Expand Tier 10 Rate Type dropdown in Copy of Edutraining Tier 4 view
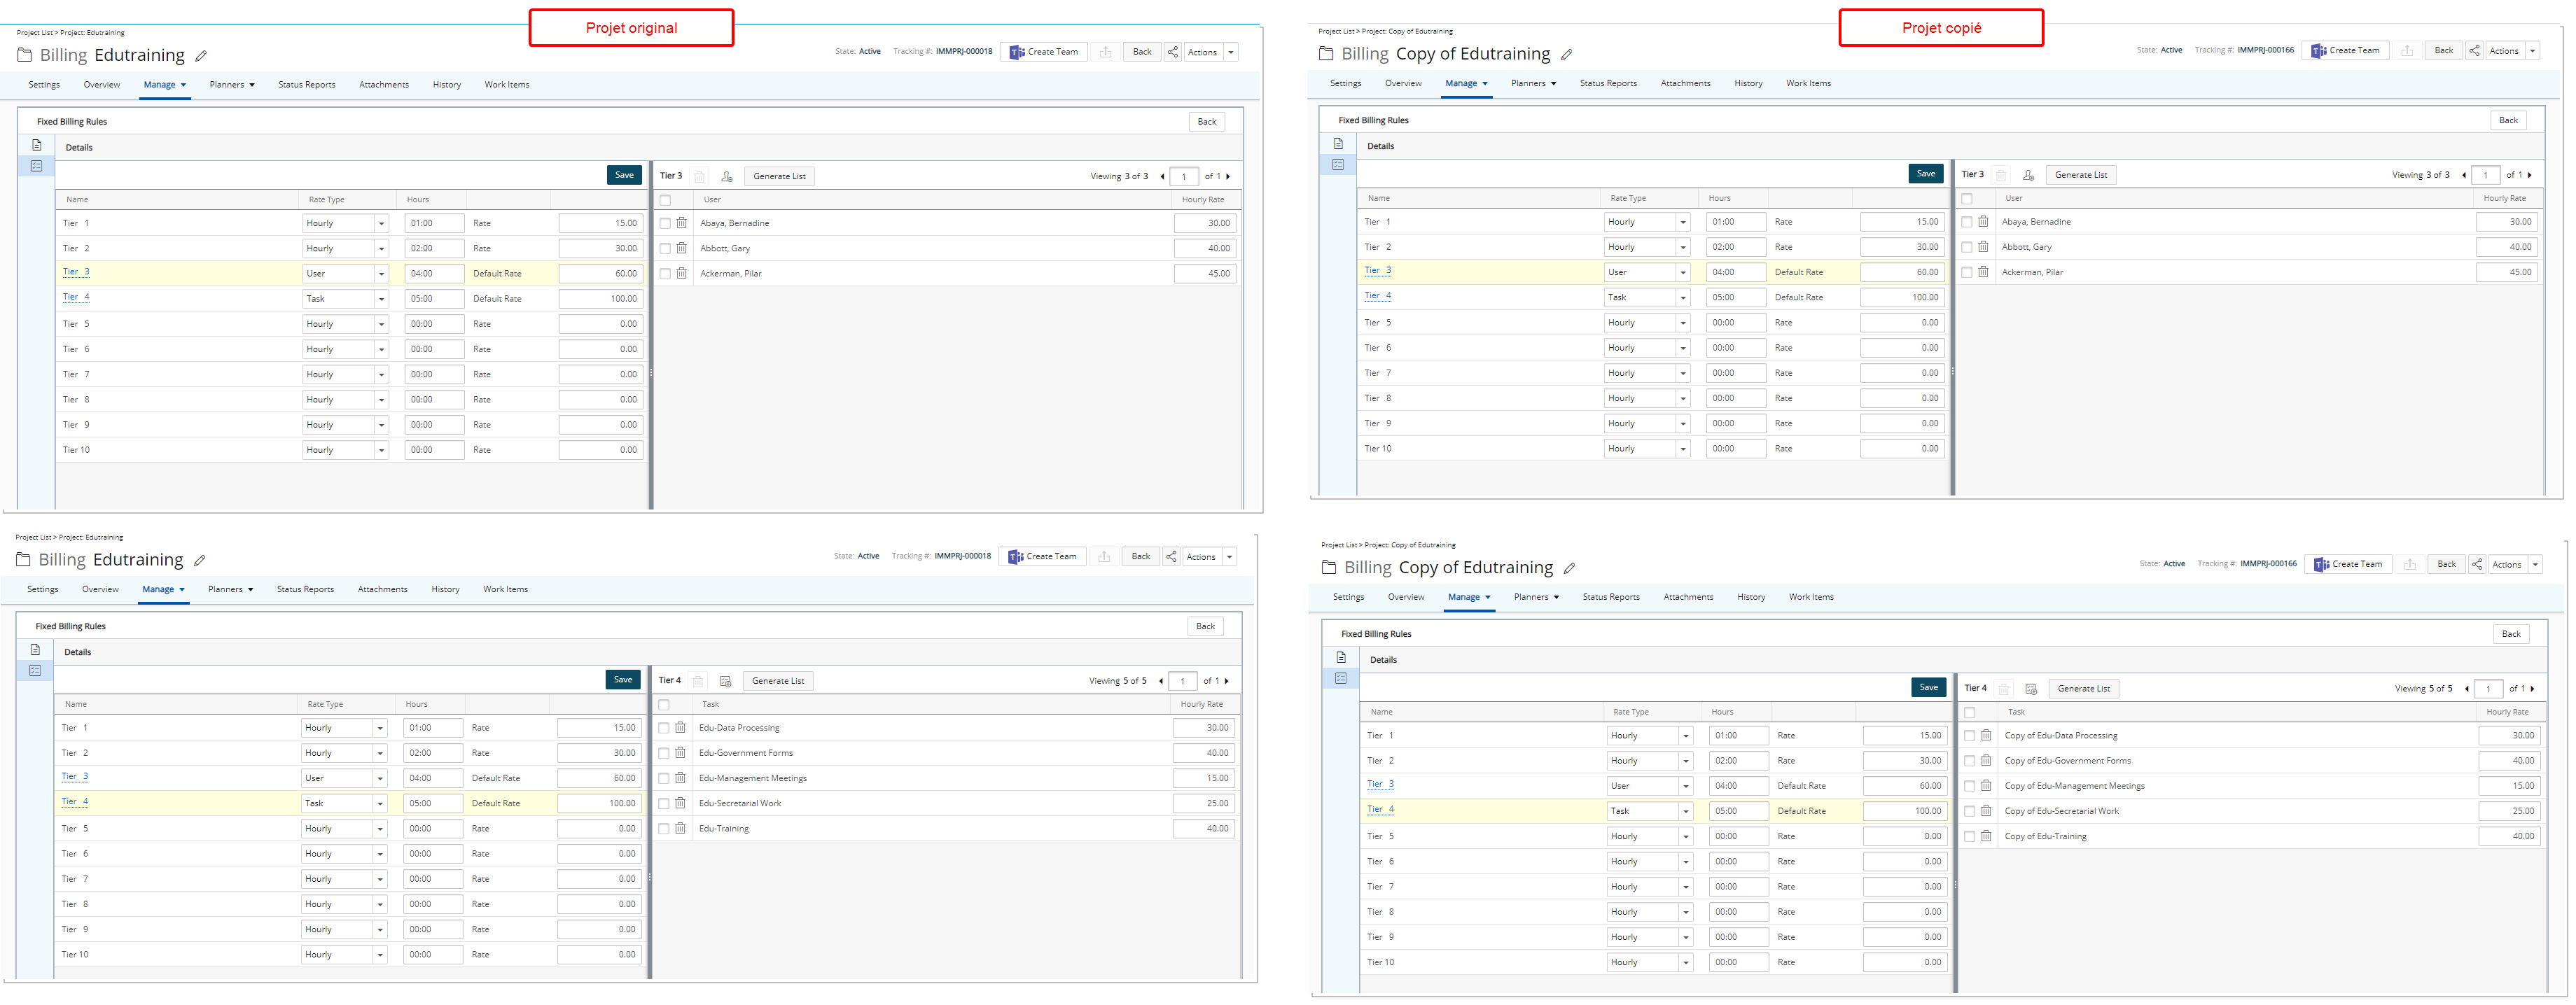 click(x=1686, y=962)
